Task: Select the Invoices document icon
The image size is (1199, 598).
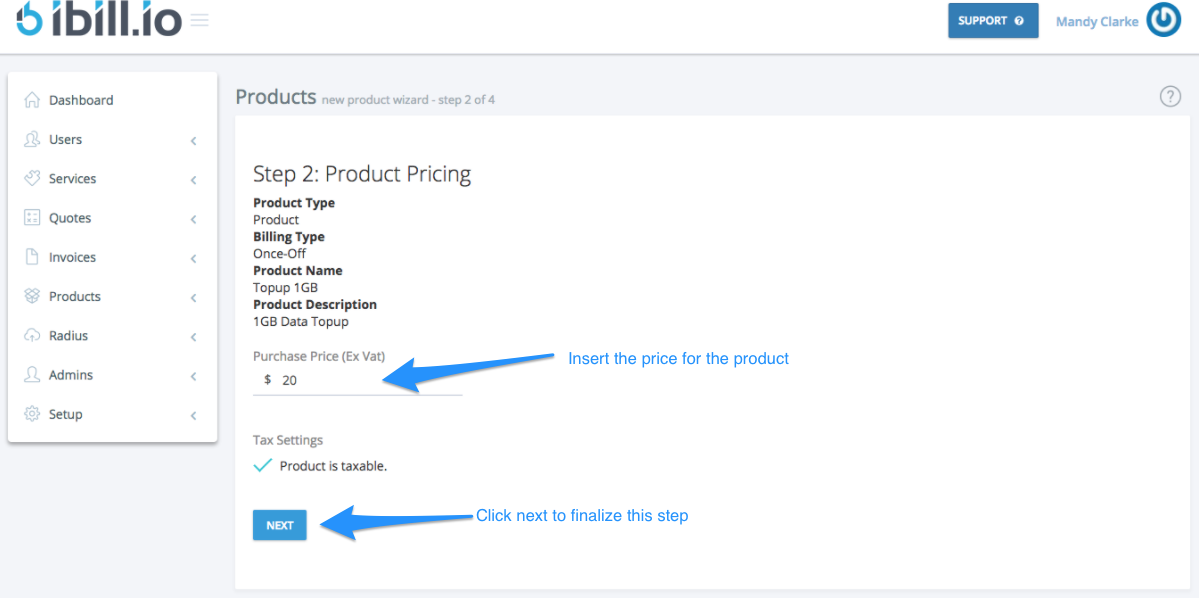Action: coord(29,257)
